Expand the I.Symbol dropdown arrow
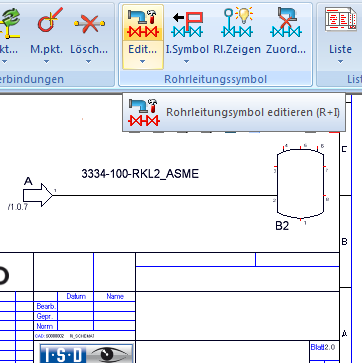 pos(187,61)
